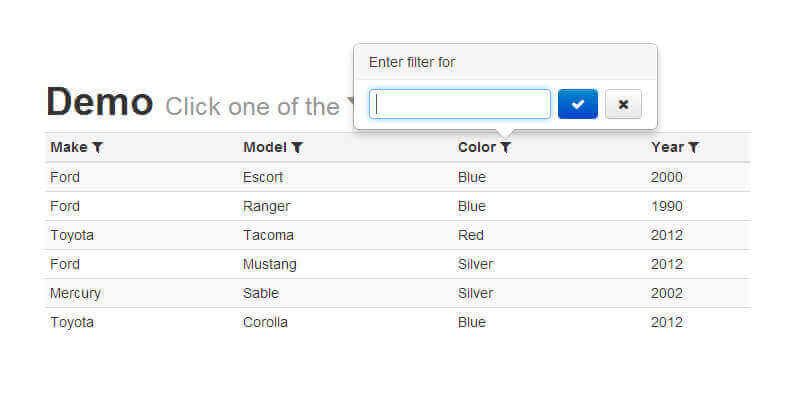Viewport: 800px width, 400px height.
Task: Click the Year column header text
Action: pyautogui.click(x=667, y=147)
